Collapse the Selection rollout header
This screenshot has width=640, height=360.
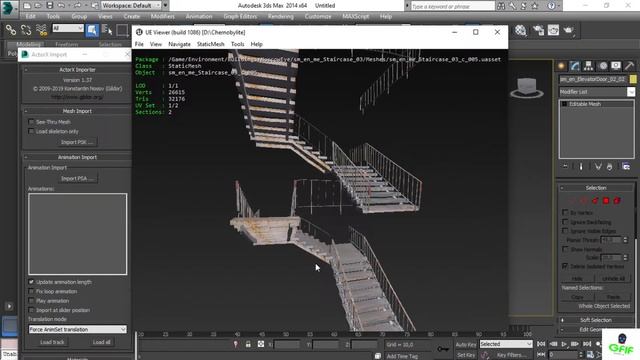point(596,188)
